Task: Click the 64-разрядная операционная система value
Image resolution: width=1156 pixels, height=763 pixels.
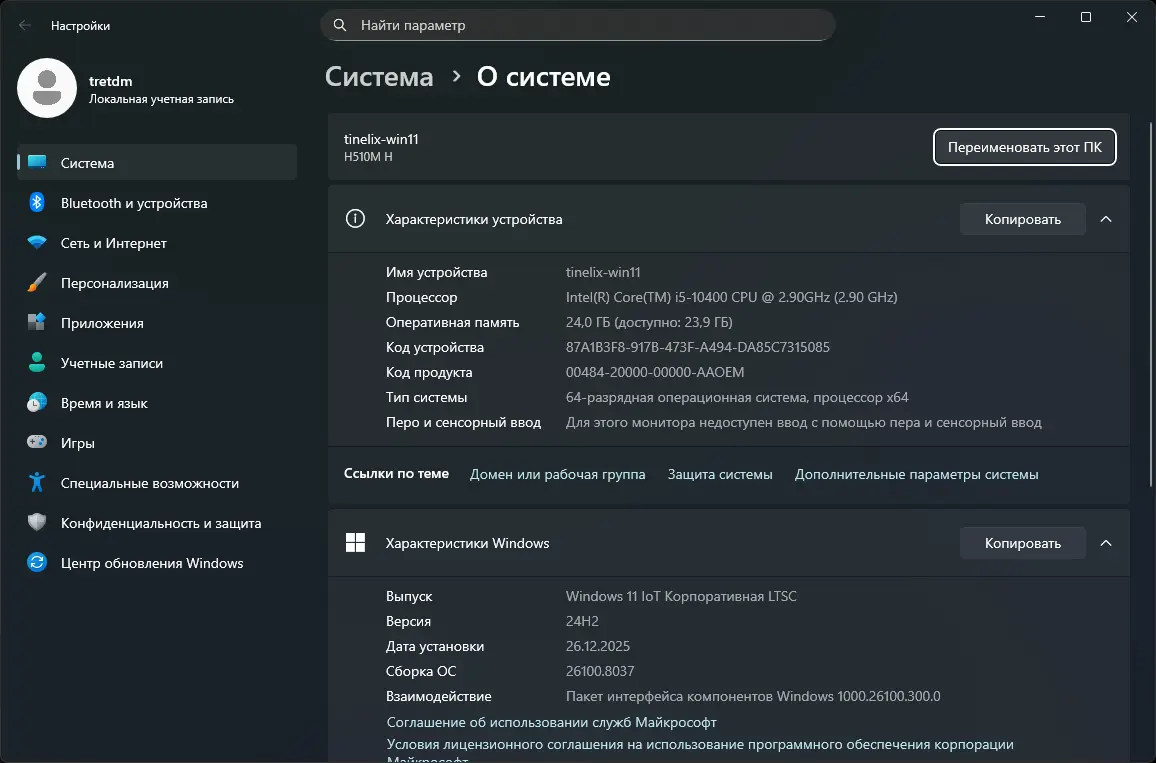Action: 737,397
